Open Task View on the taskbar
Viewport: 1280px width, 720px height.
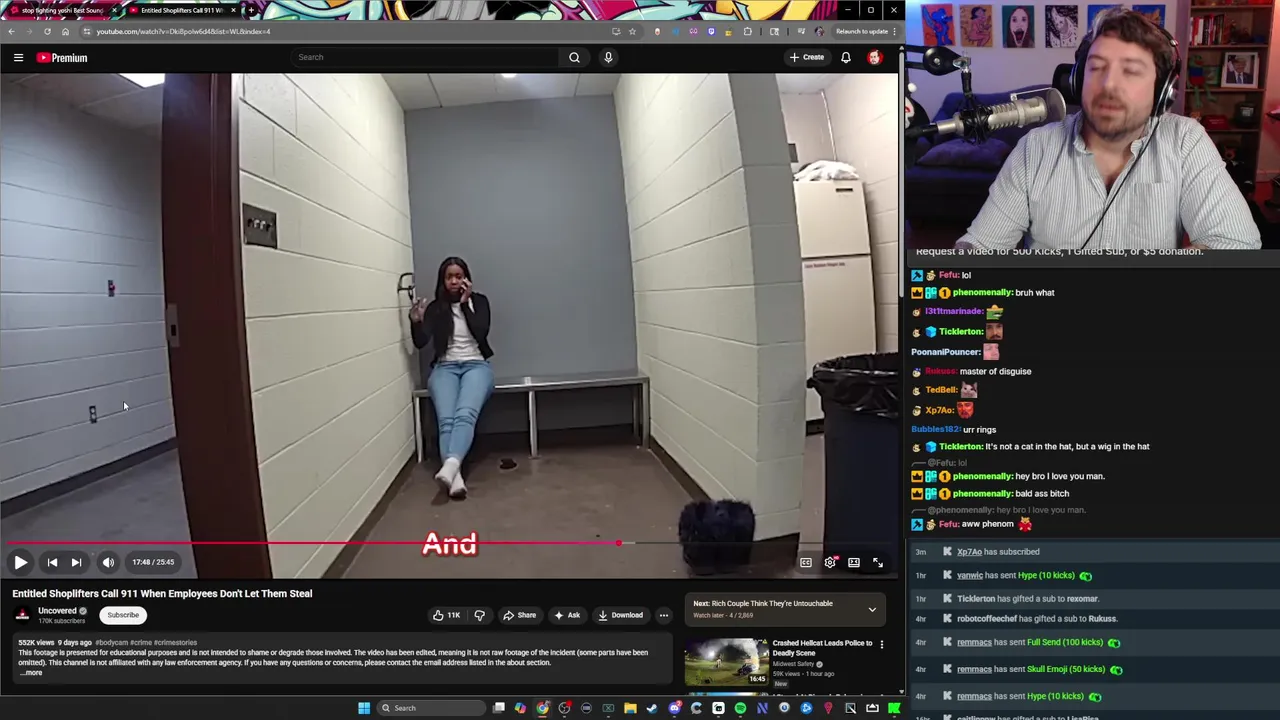coord(499,708)
